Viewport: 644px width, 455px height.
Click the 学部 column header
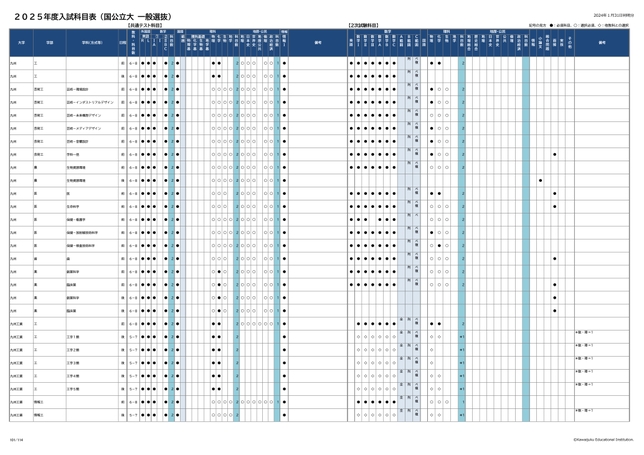point(48,43)
